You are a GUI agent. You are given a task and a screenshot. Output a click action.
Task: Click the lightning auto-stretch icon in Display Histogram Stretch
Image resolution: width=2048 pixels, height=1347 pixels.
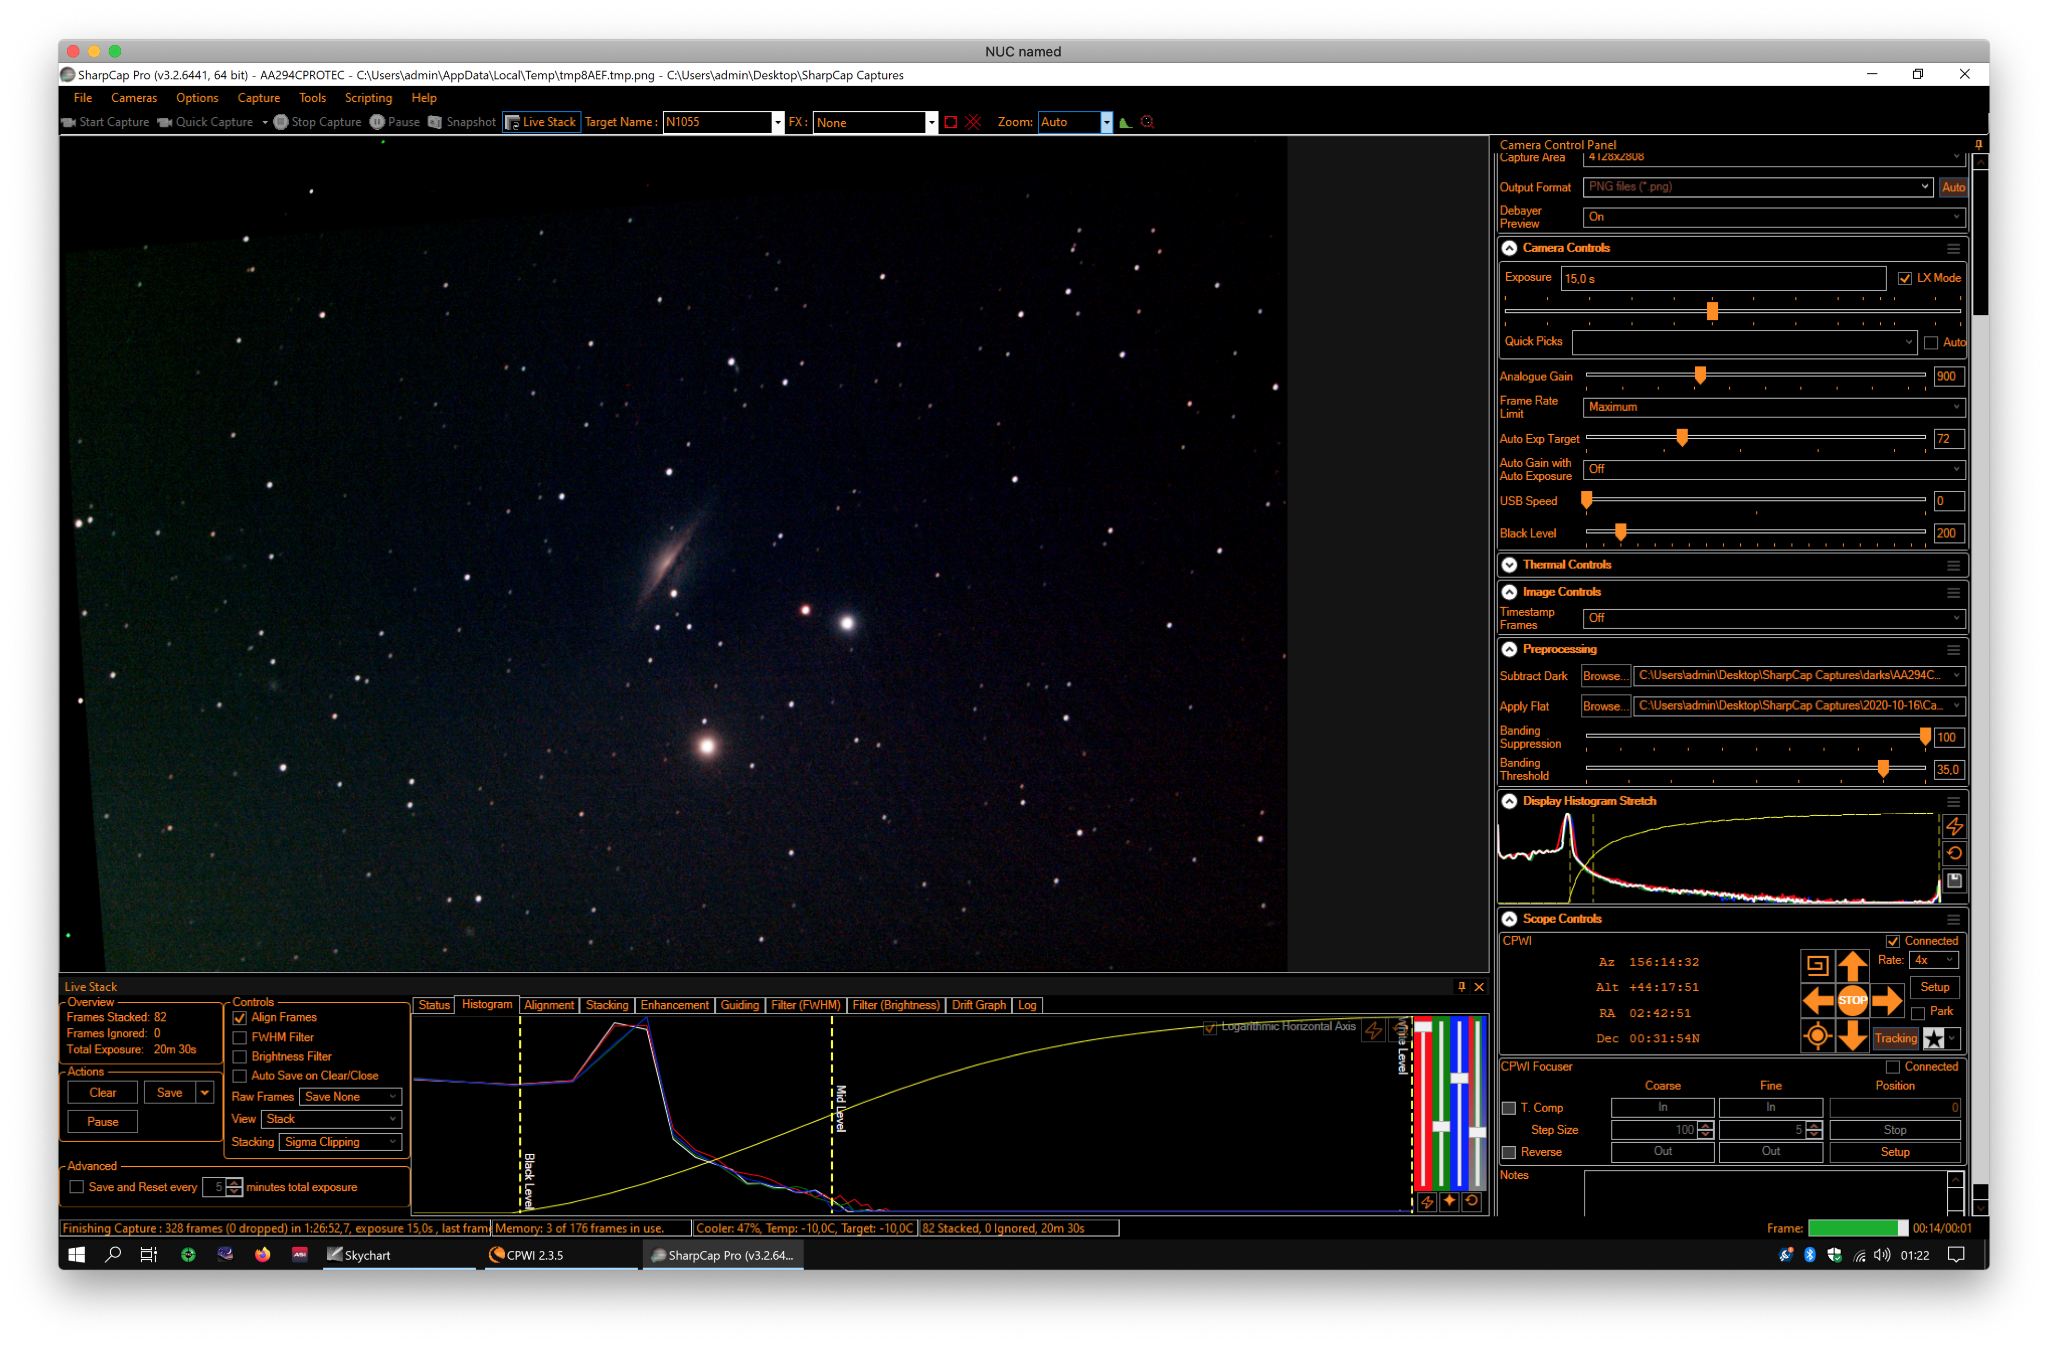1954,827
